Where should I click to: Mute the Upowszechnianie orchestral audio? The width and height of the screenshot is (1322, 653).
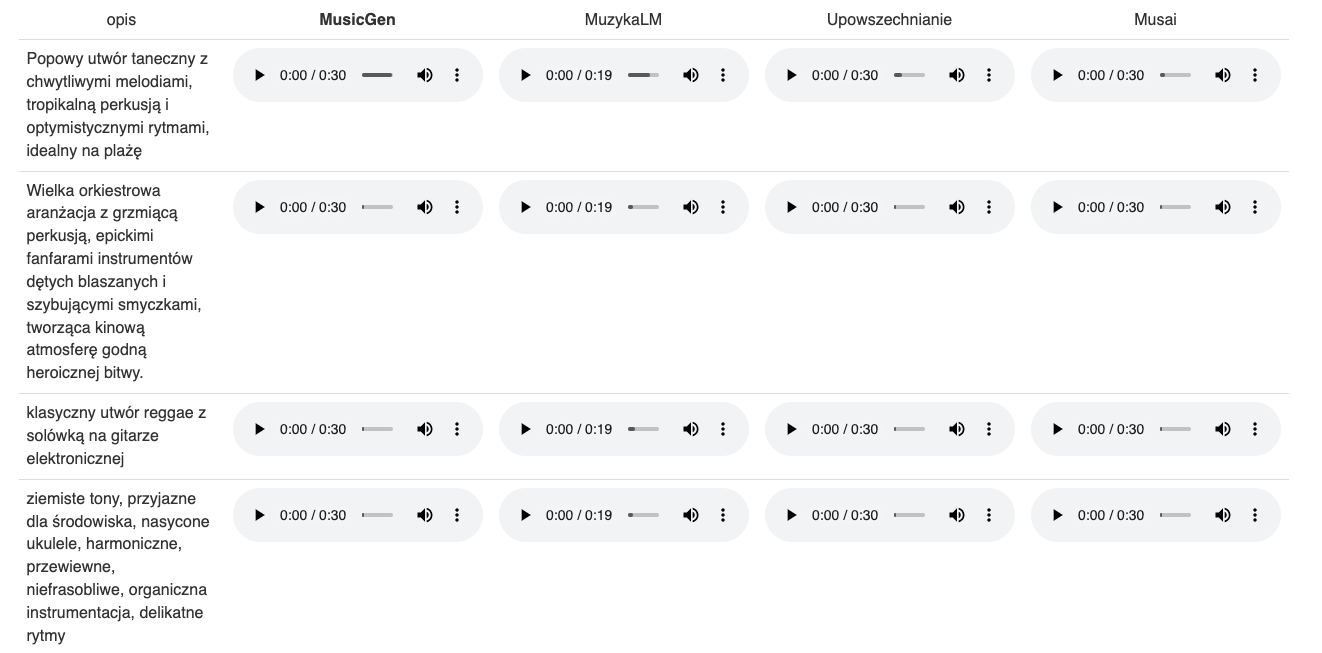pyautogui.click(x=957, y=207)
